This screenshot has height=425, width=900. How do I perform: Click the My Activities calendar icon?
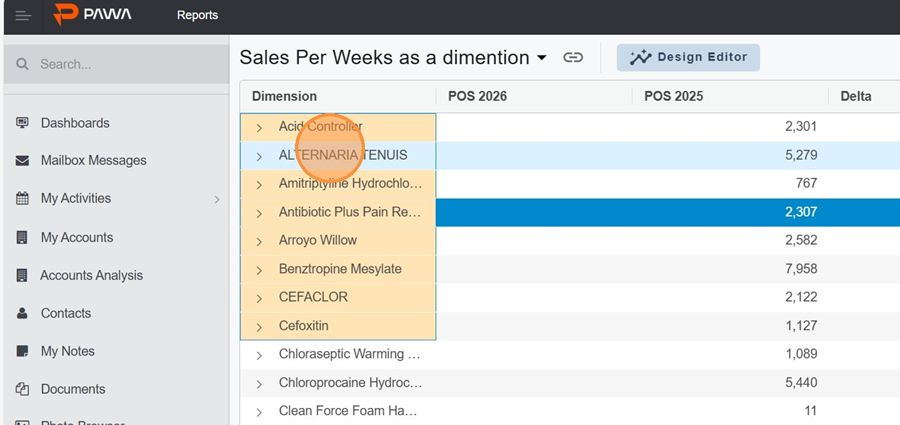click(x=22, y=199)
